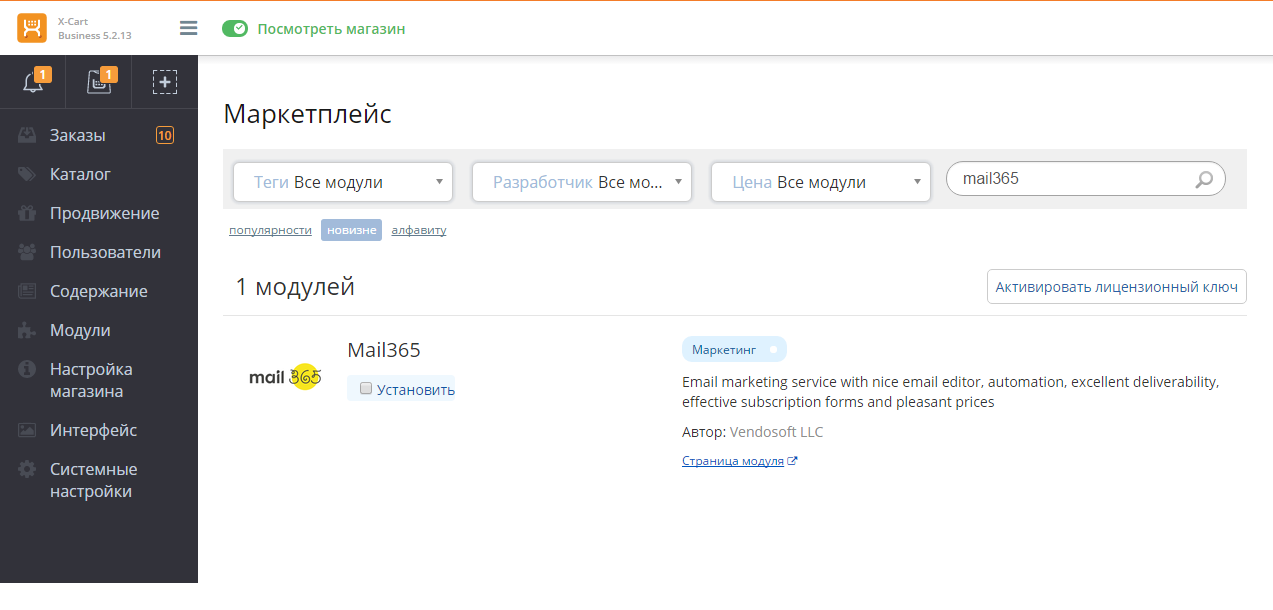1273x610 pixels.
Task: Open the recent orders clipboard icon
Action: click(100, 82)
